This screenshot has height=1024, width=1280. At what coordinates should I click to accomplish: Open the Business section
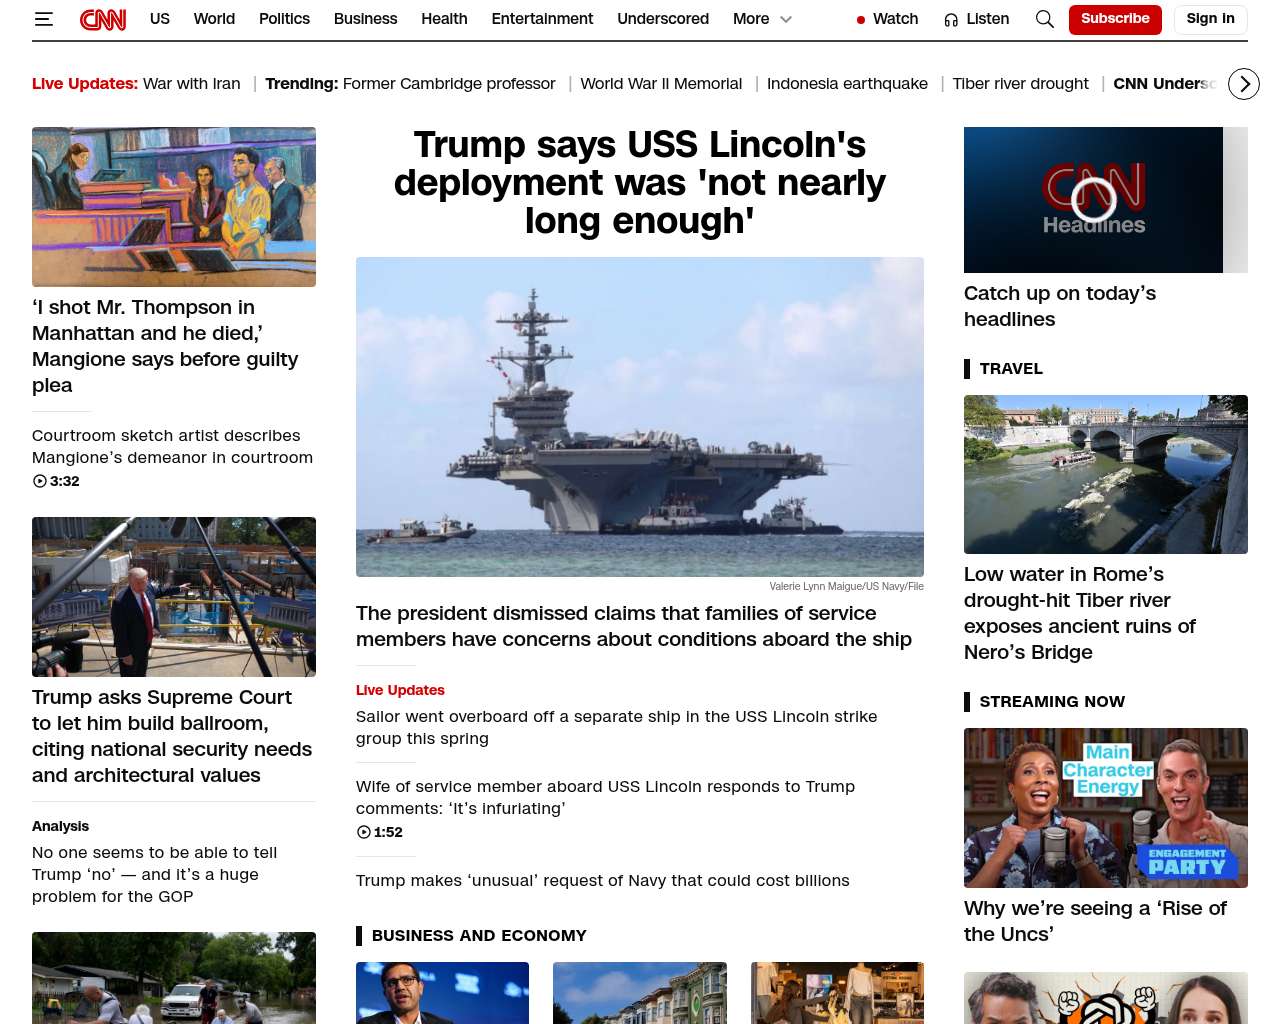click(365, 19)
